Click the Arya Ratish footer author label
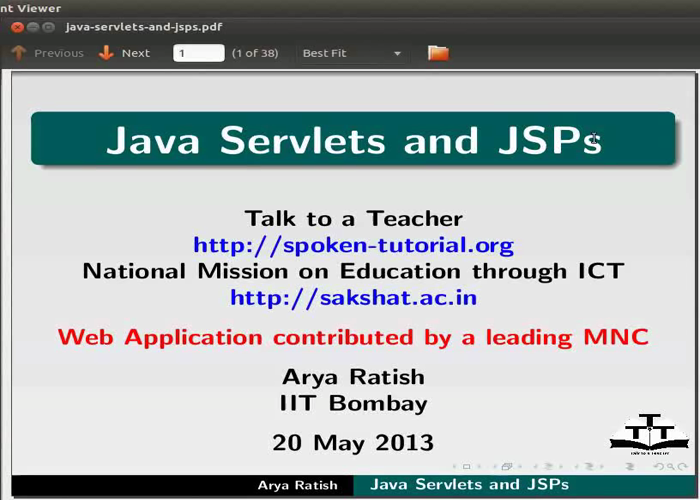The image size is (700, 500). point(297,486)
